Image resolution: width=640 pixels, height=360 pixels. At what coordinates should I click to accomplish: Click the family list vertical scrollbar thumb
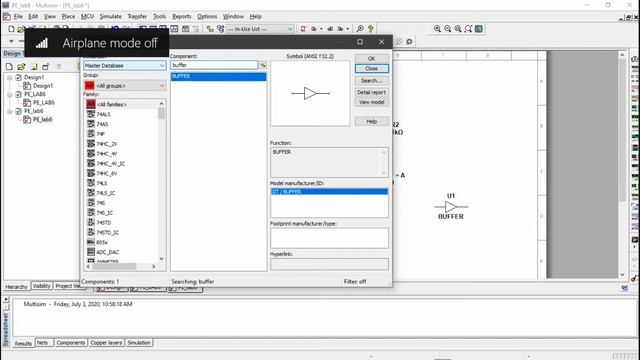click(x=162, y=113)
